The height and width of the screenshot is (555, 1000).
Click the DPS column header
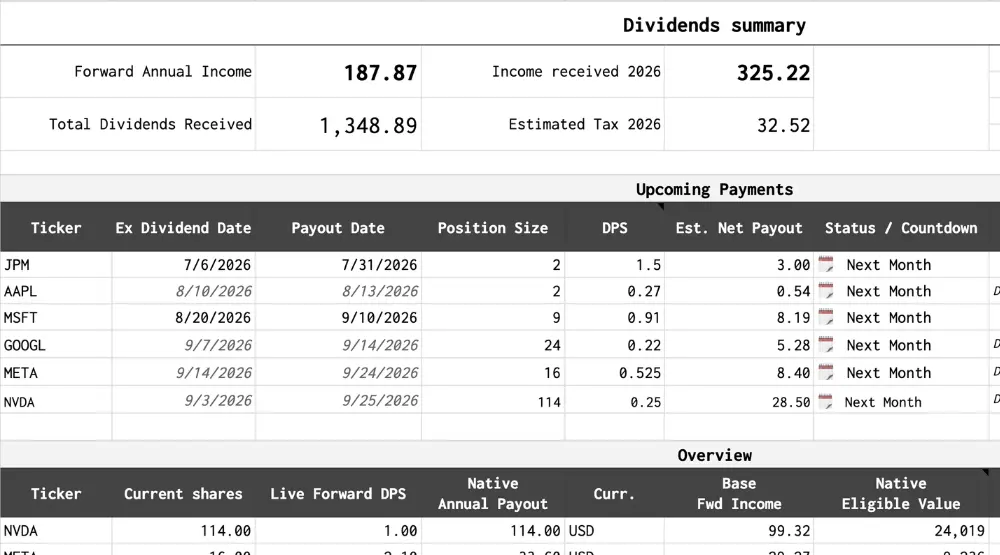615,228
